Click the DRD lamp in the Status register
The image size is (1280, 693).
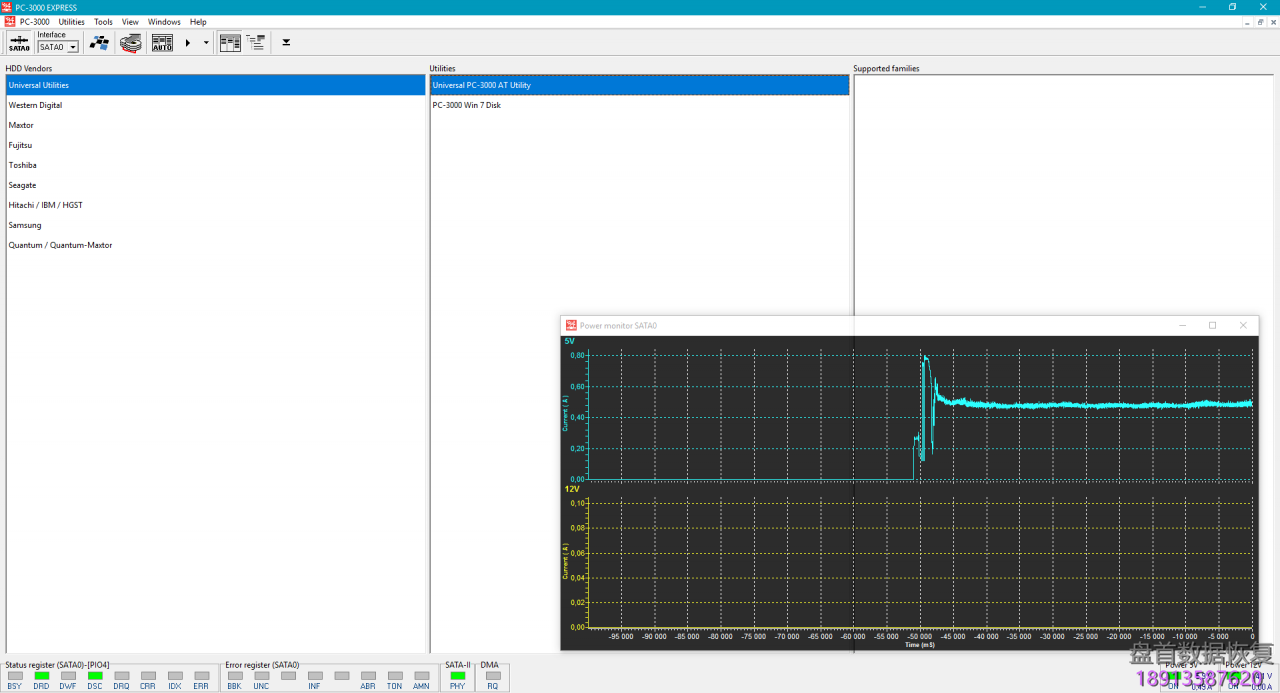coord(41,677)
